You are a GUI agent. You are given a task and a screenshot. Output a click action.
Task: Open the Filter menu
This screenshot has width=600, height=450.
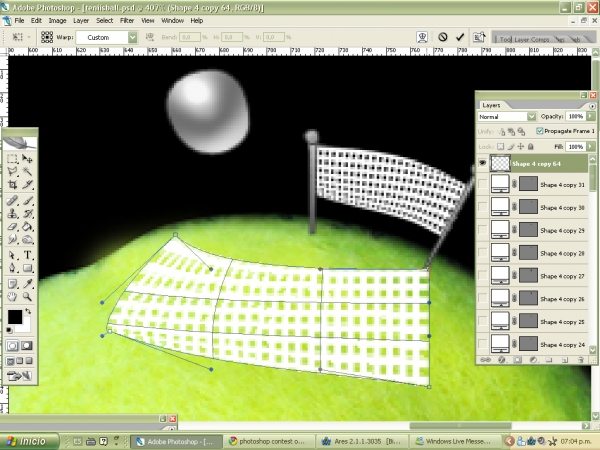127,21
